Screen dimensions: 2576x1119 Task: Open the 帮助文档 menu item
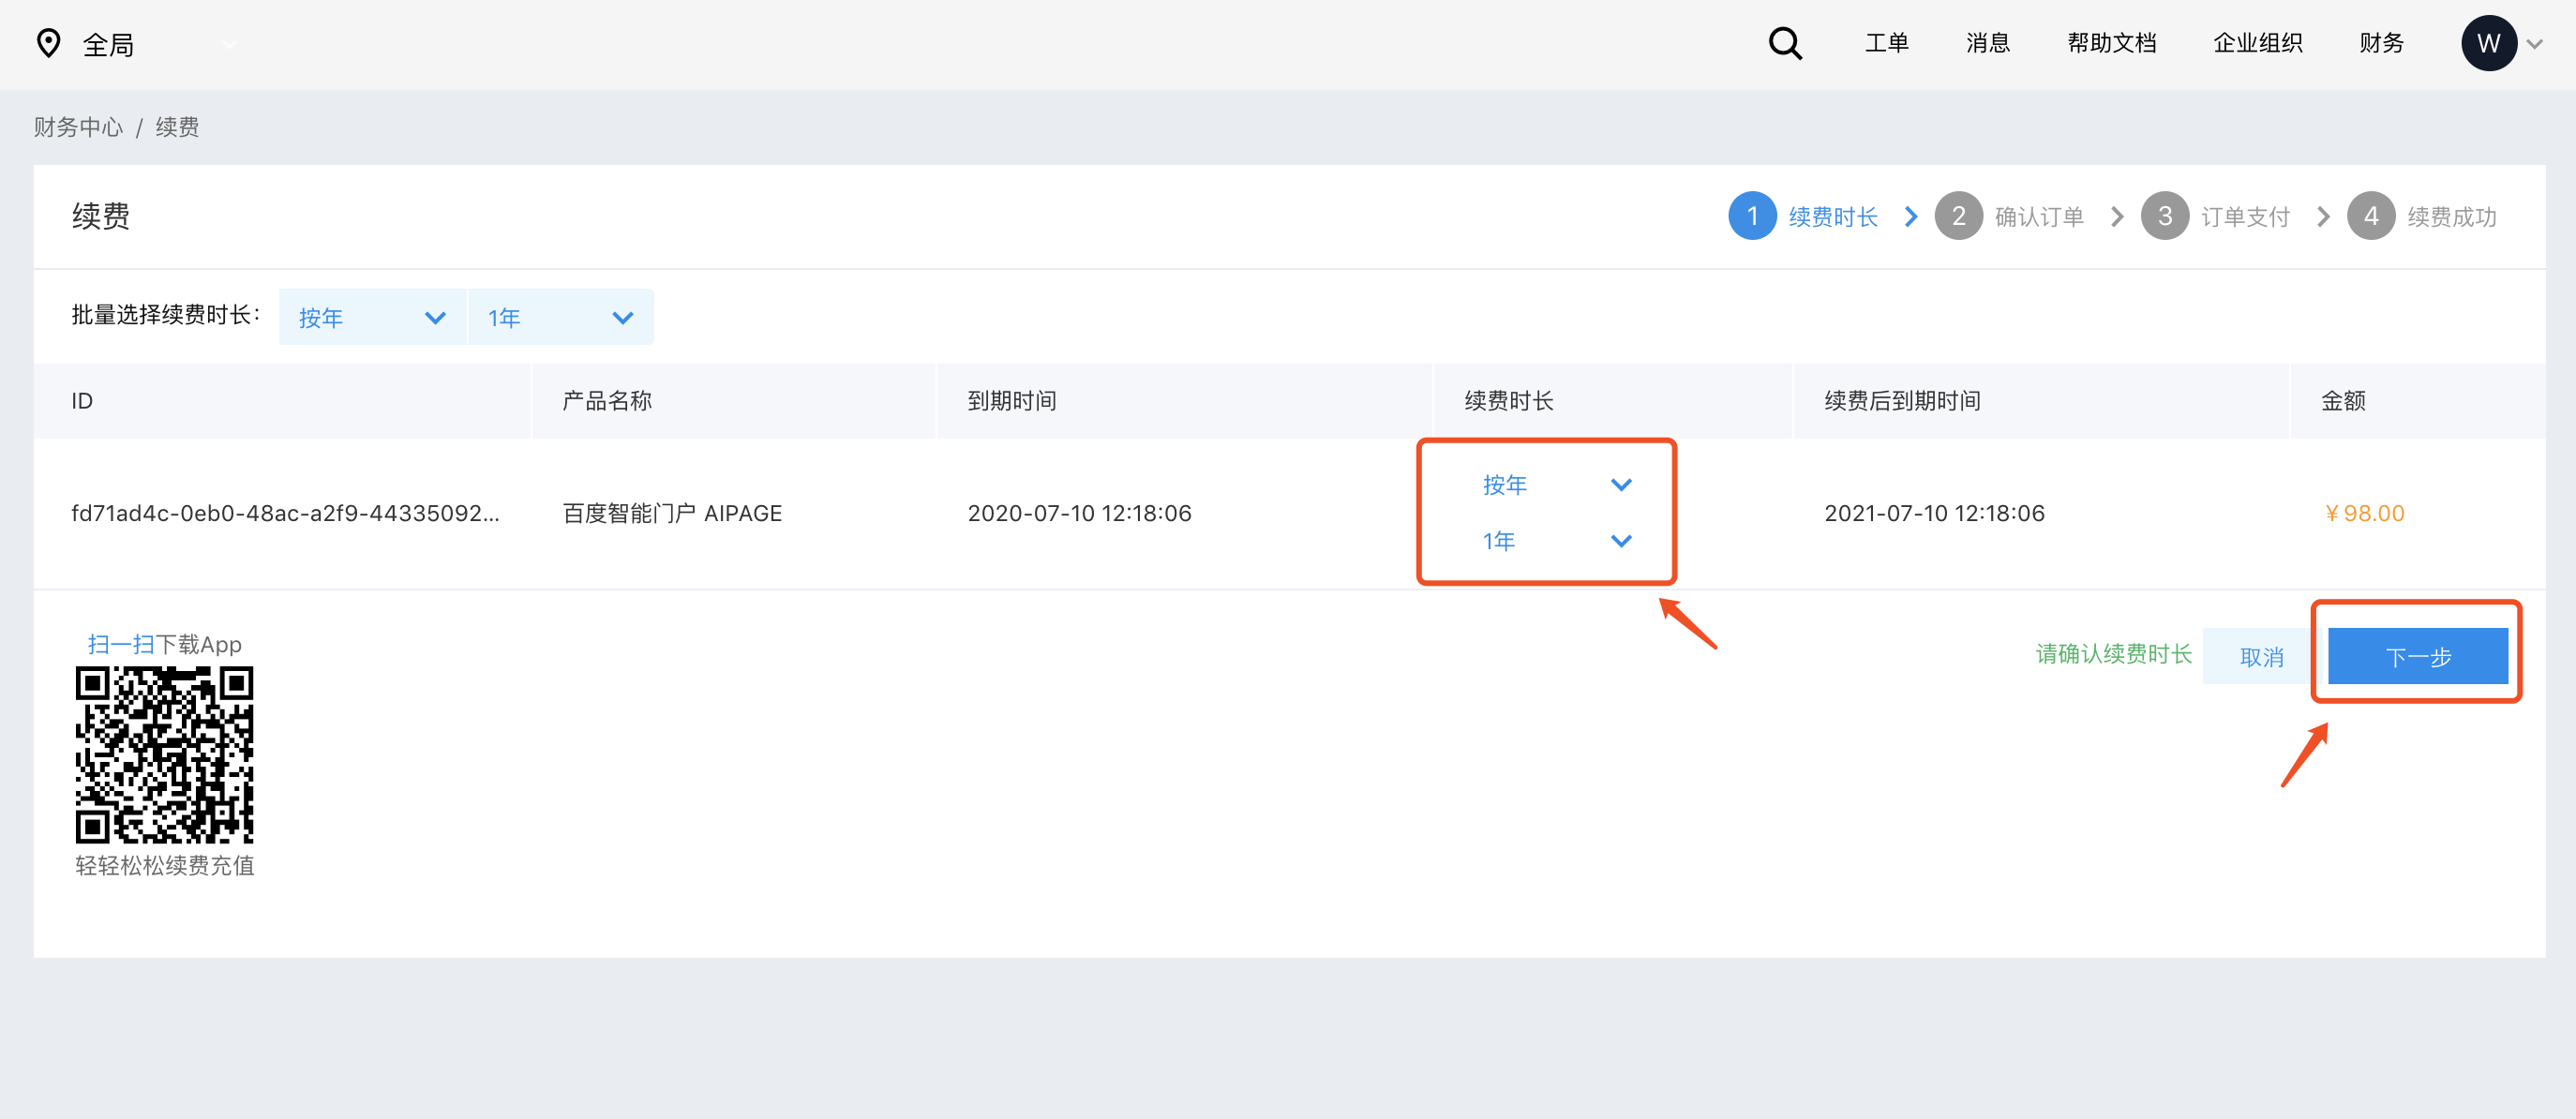[x=2111, y=43]
